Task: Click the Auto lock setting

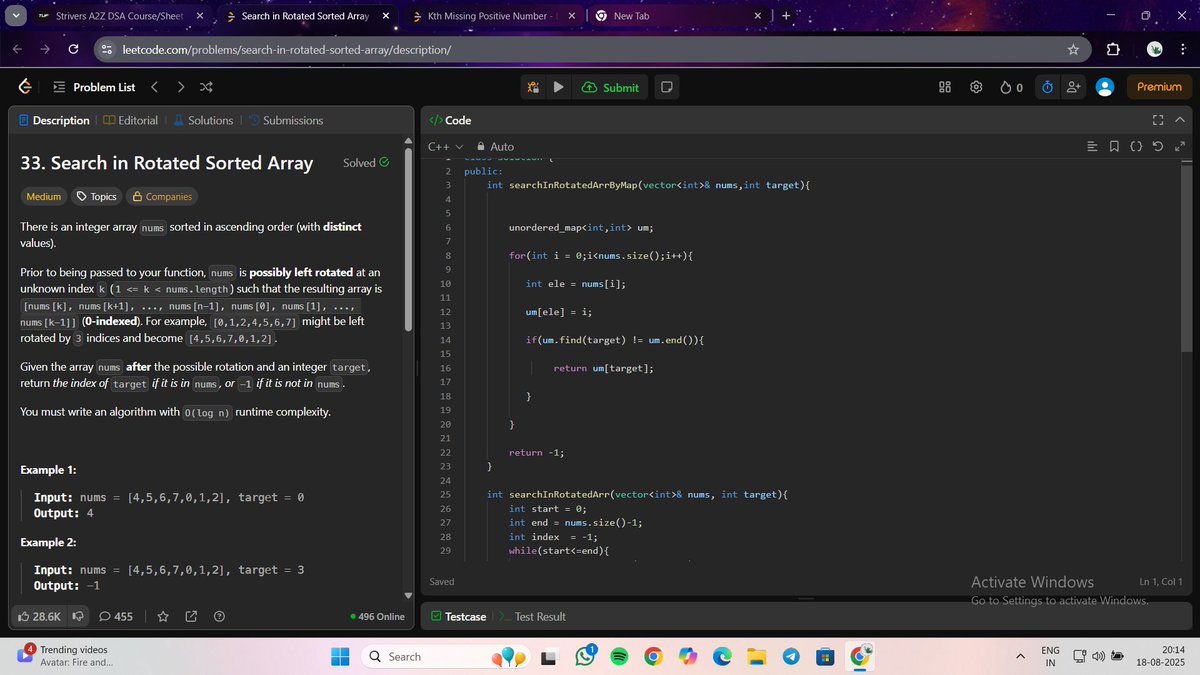Action: (495, 147)
